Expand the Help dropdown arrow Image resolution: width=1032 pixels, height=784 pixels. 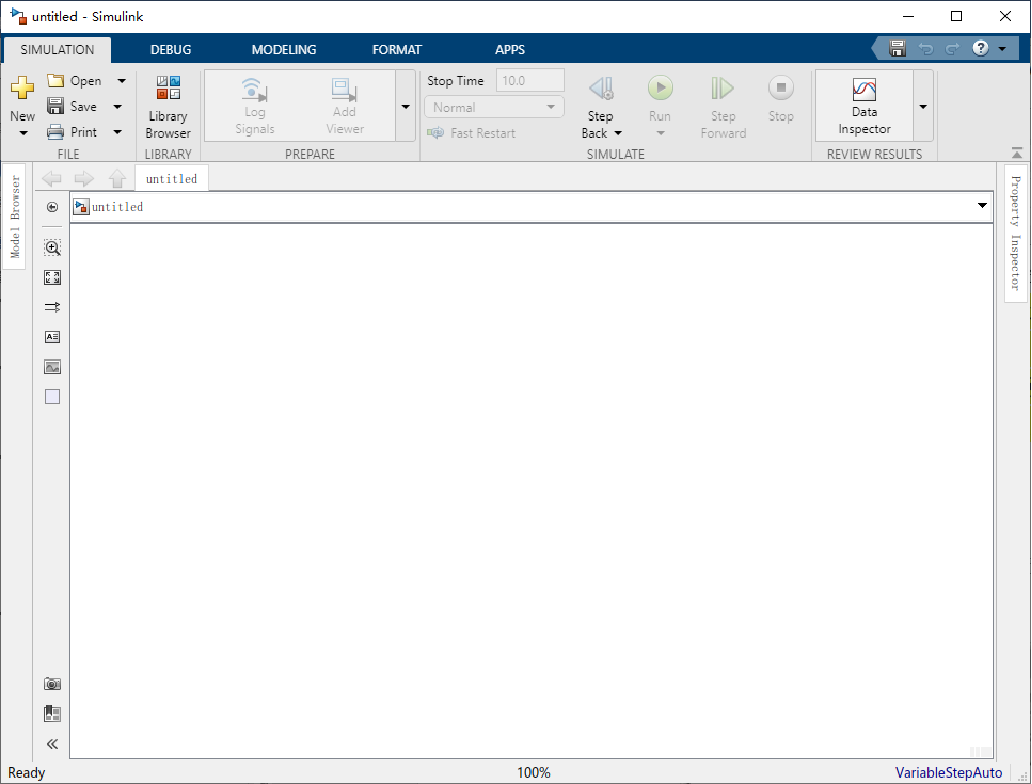1002,49
